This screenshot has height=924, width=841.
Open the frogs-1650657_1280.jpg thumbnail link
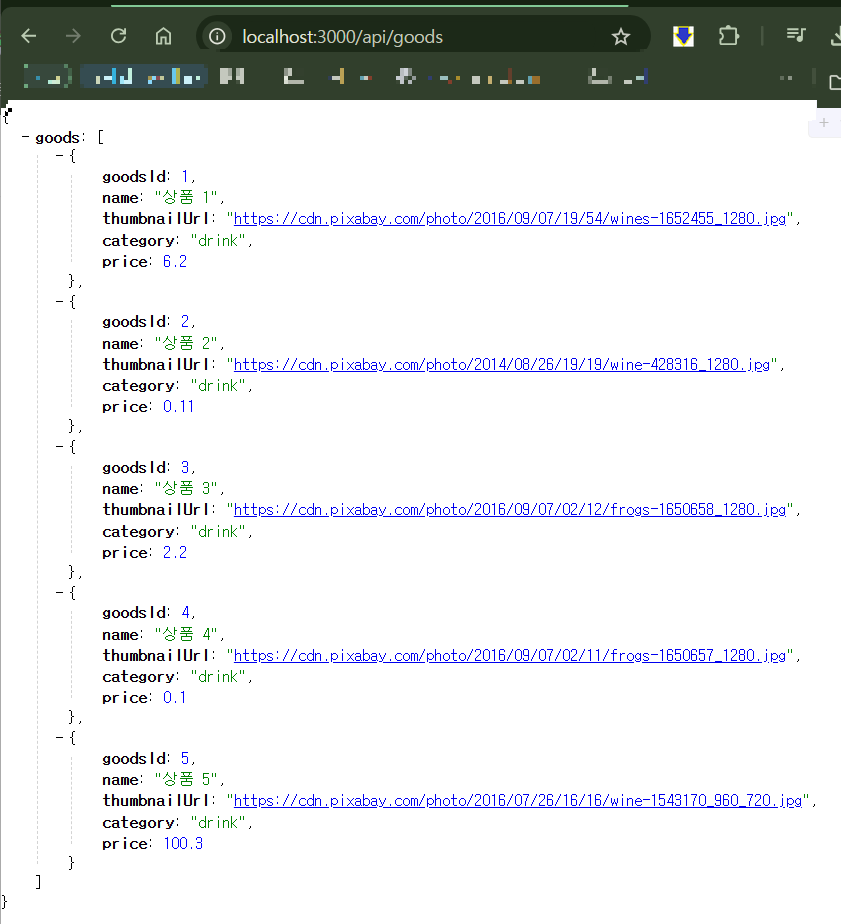tap(510, 656)
